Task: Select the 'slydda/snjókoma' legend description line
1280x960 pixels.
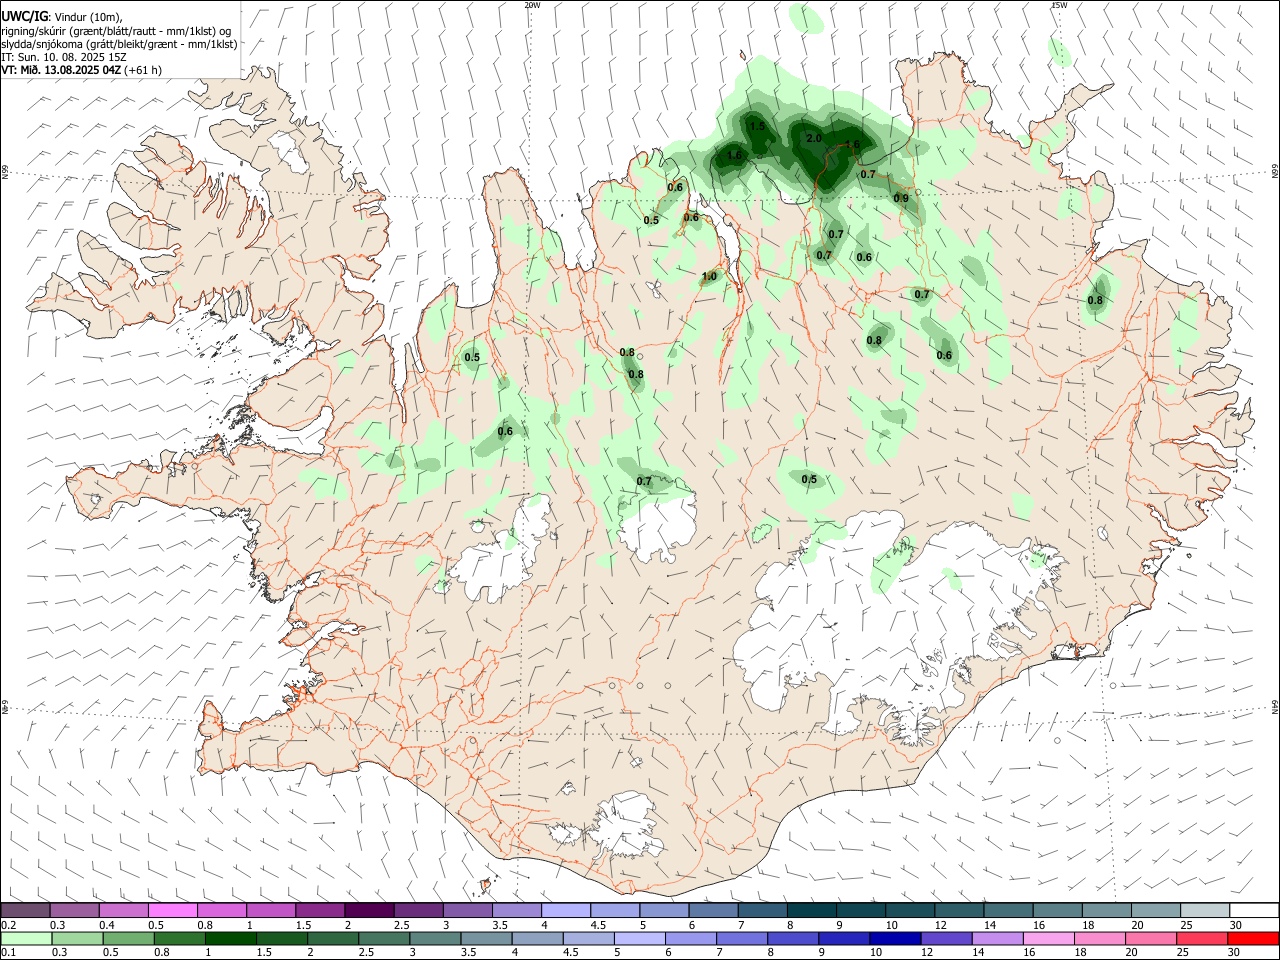Action: (x=119, y=44)
